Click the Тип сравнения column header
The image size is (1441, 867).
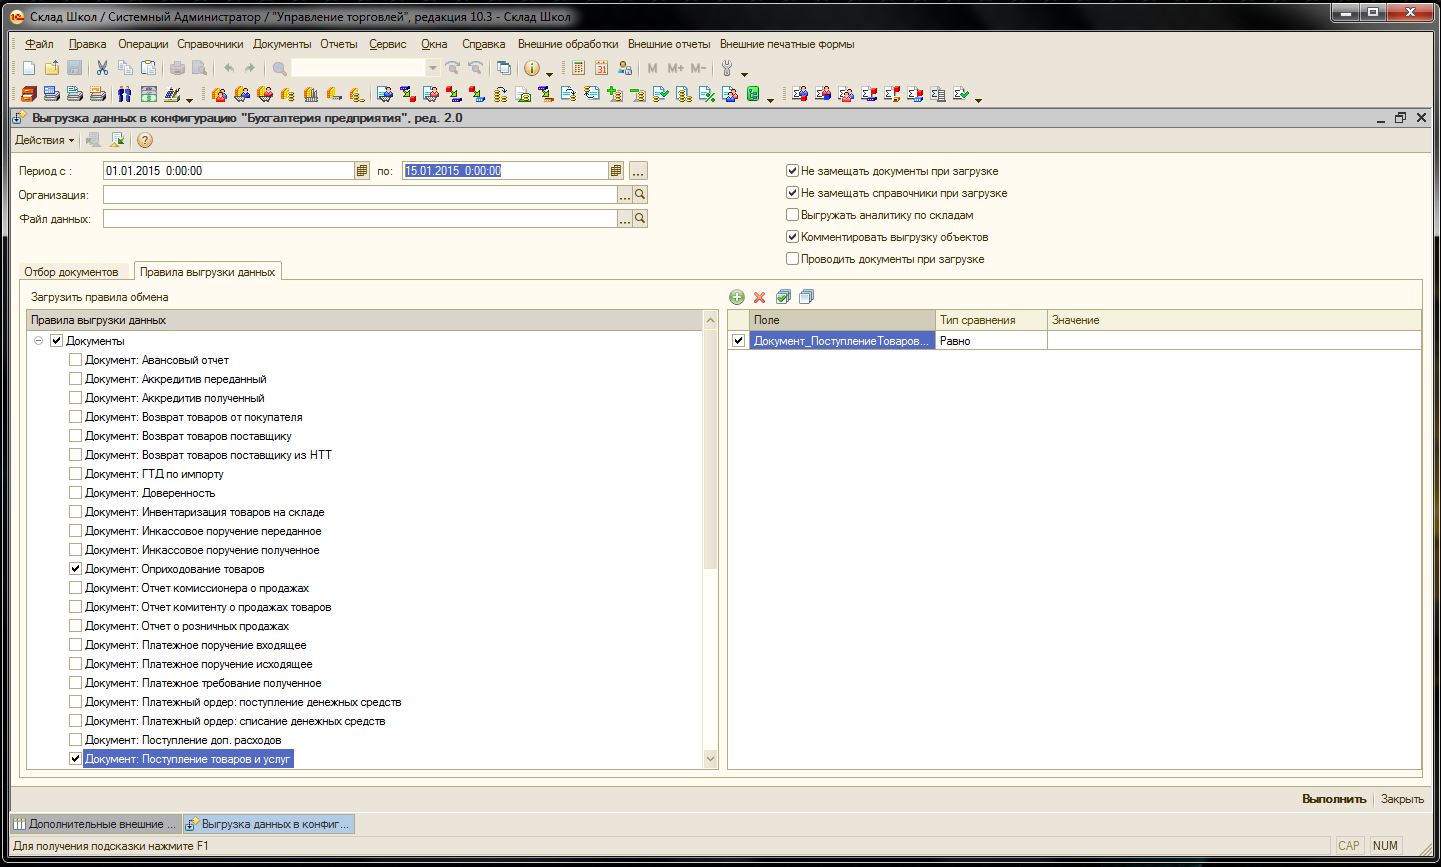(x=991, y=320)
